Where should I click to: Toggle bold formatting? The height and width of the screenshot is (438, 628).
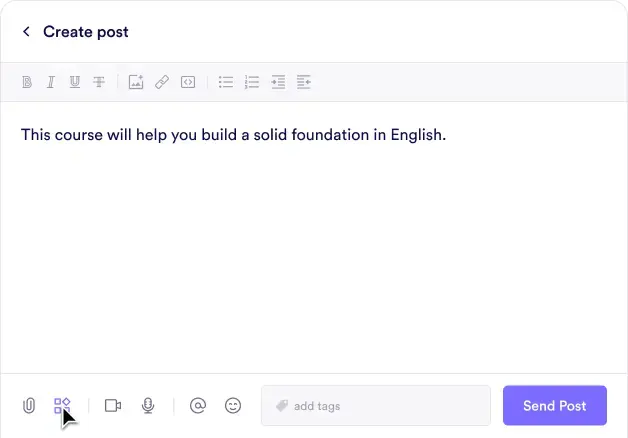coord(27,82)
